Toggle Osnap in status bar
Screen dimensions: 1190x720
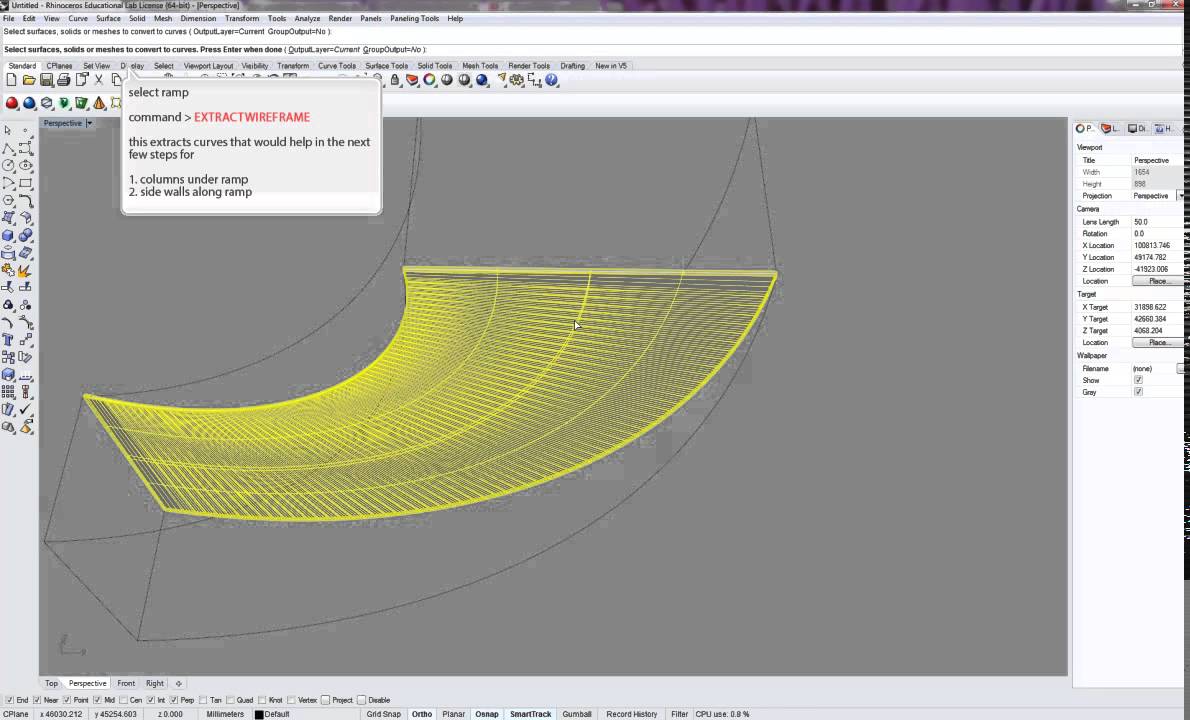486,714
